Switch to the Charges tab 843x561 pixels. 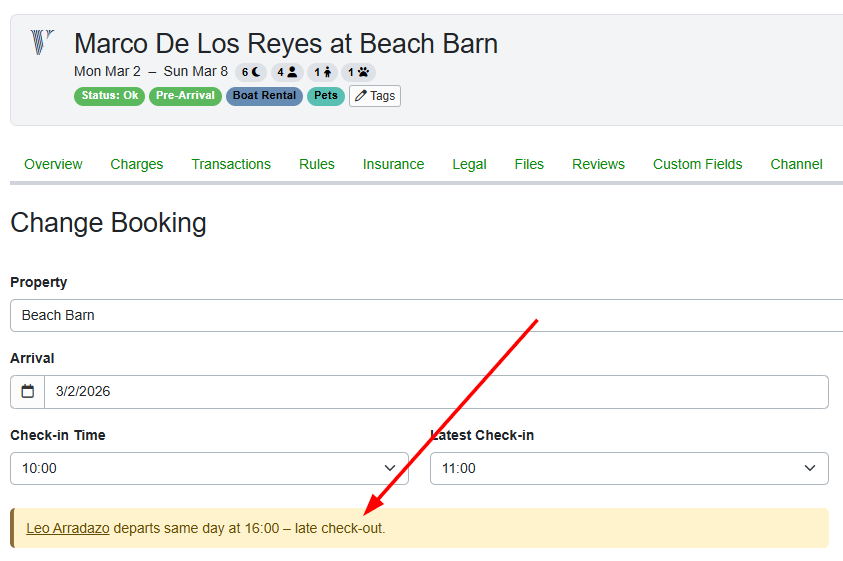click(x=137, y=164)
